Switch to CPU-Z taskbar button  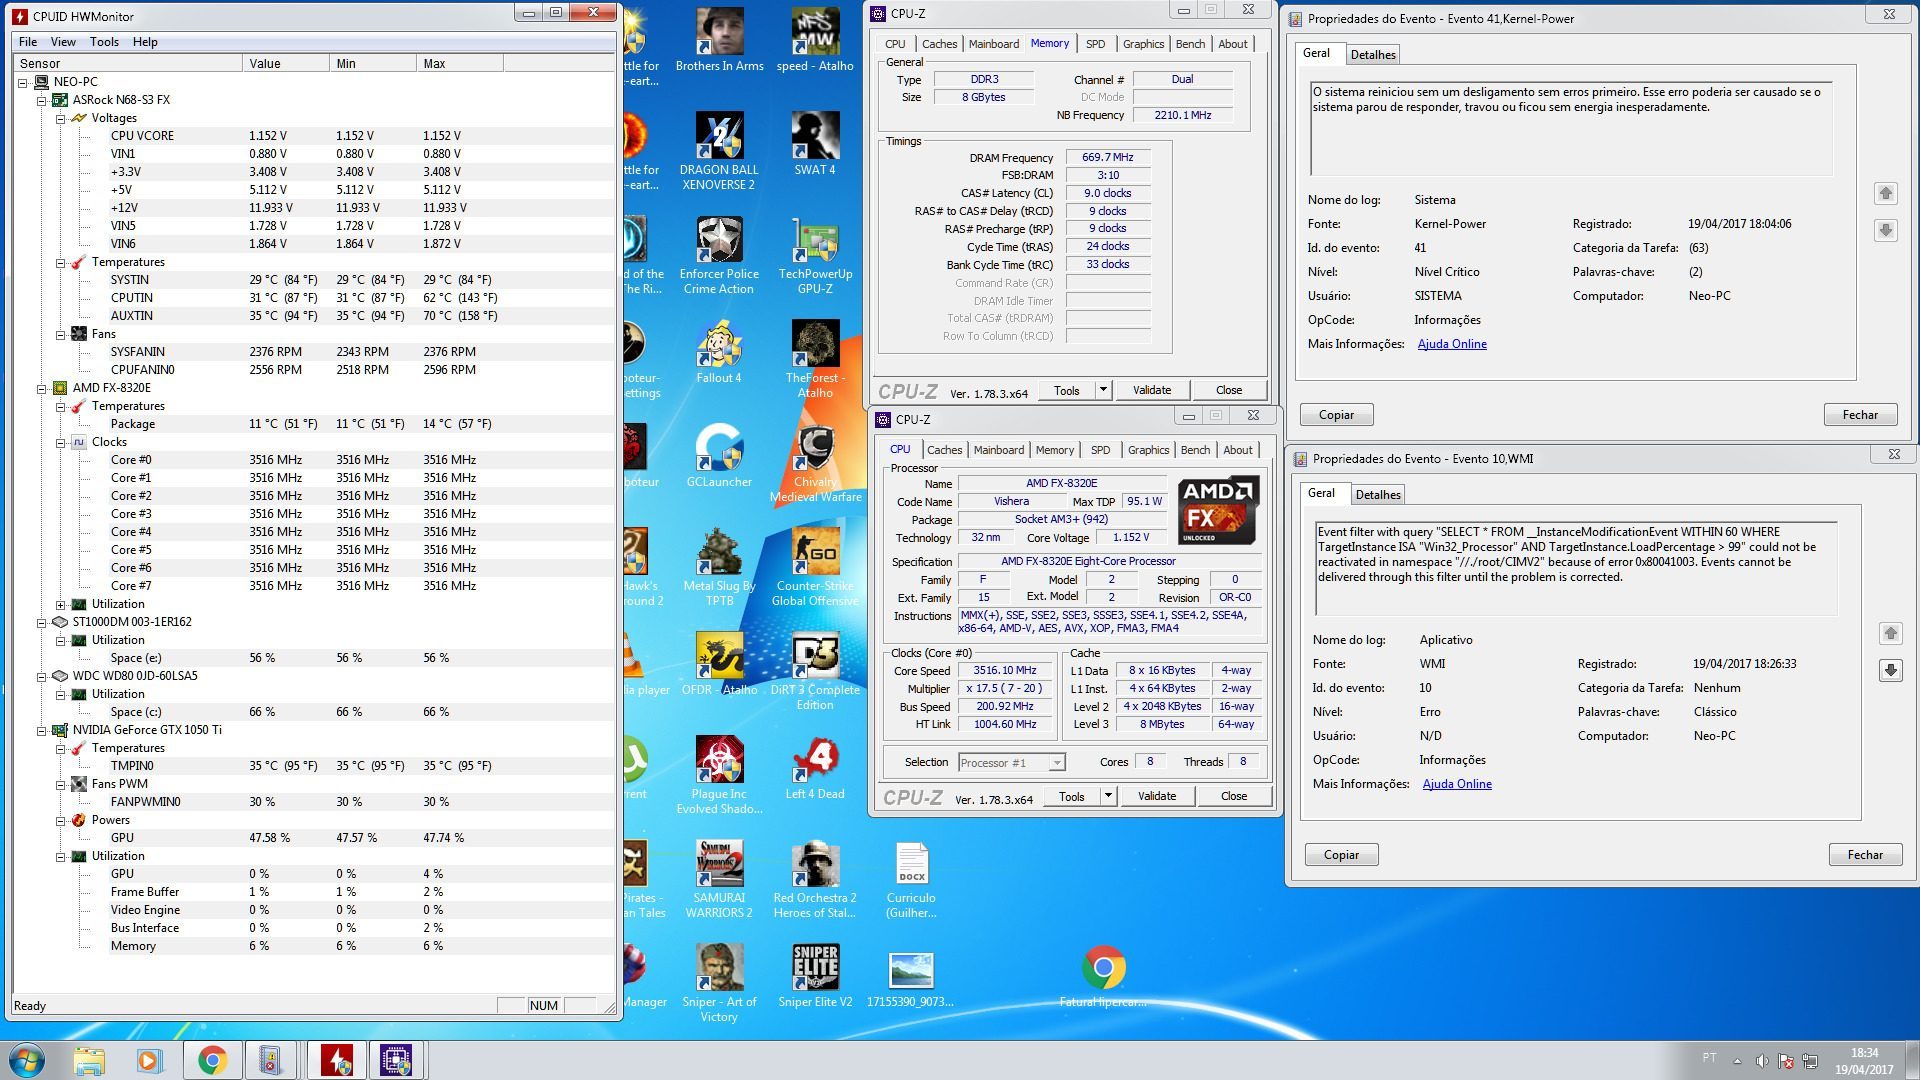pyautogui.click(x=397, y=1060)
